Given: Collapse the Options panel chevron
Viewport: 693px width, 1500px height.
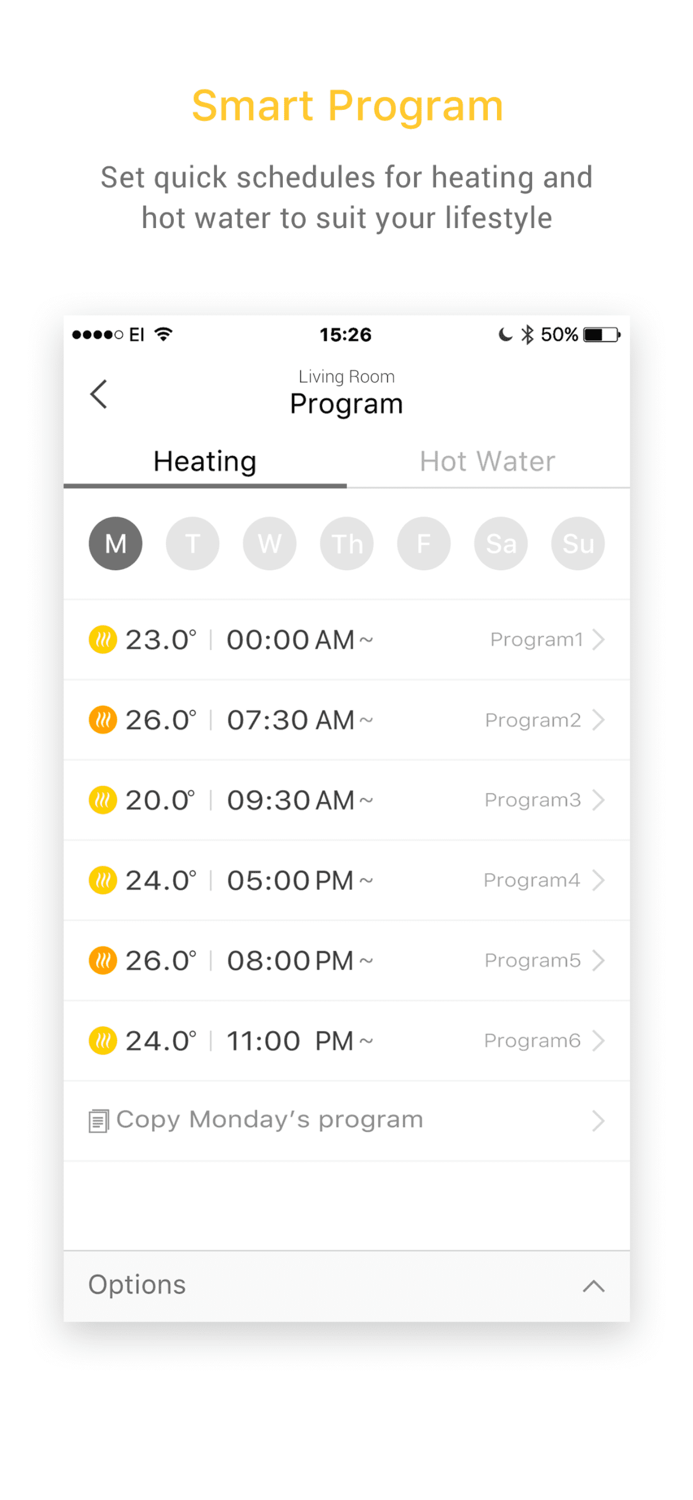Looking at the screenshot, I should tap(593, 1287).
